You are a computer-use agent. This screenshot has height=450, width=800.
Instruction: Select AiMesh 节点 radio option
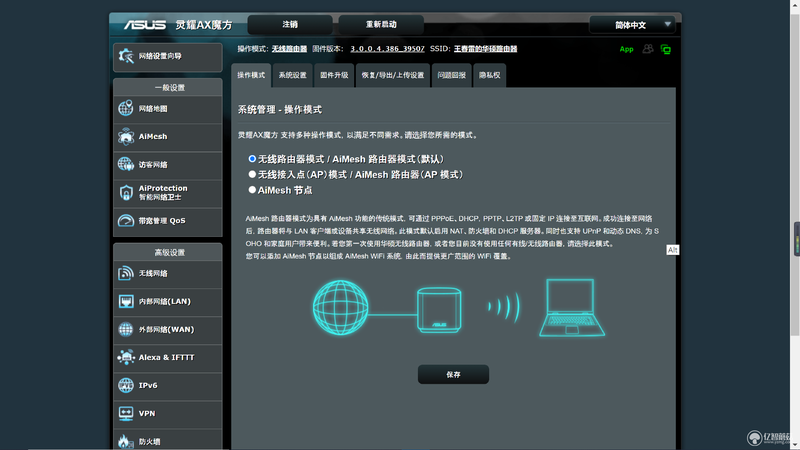coord(252,190)
